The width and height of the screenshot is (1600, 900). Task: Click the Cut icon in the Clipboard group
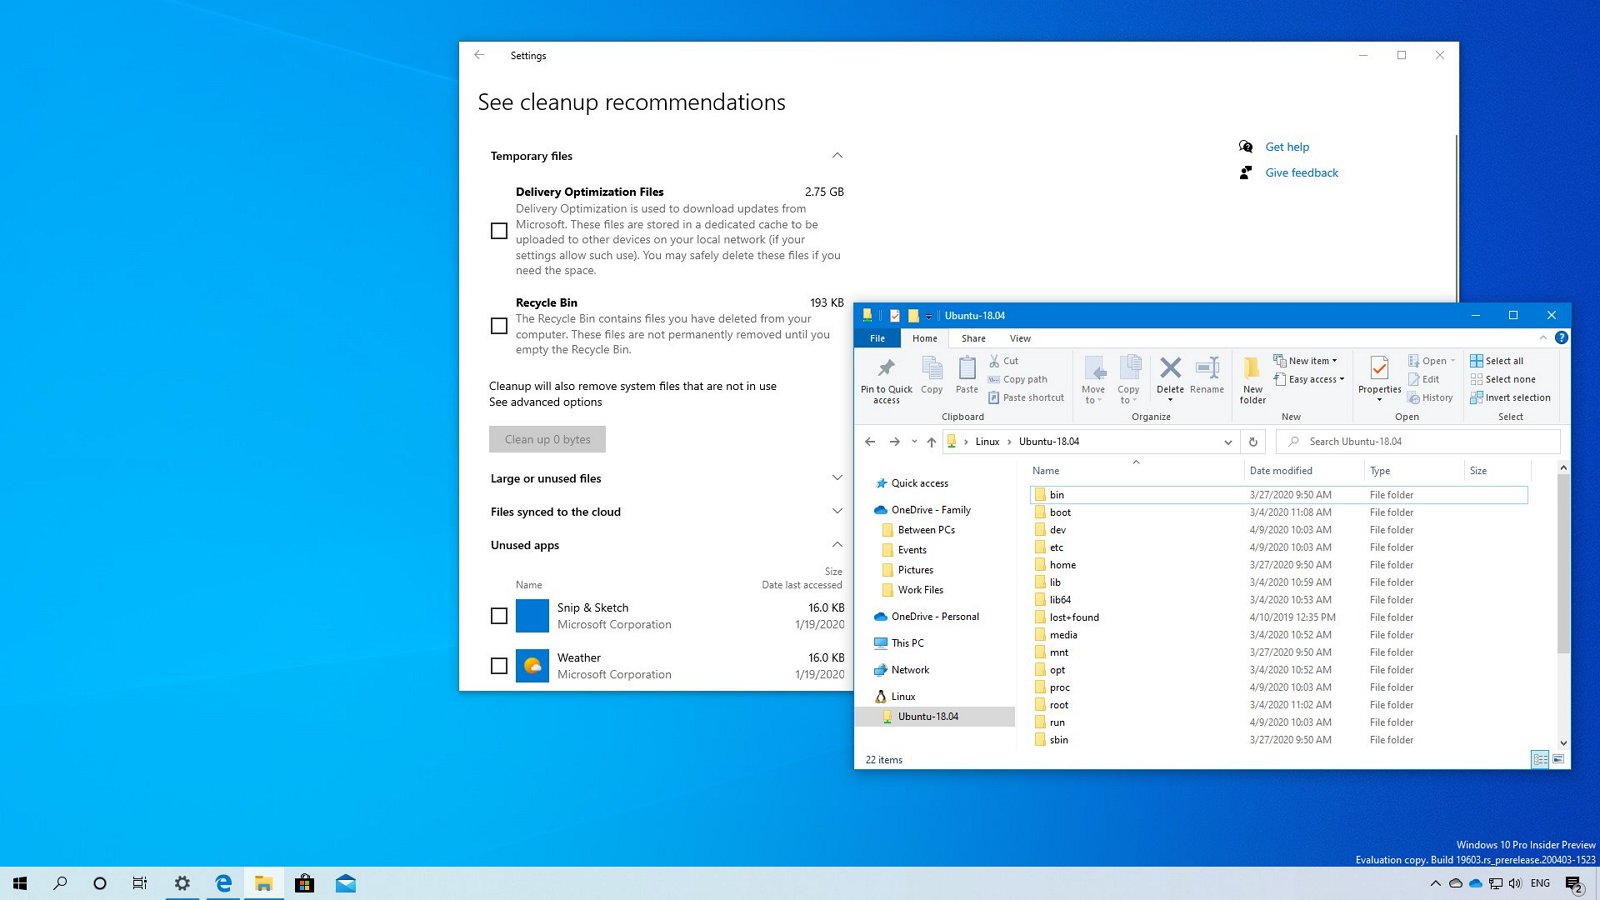1004,361
